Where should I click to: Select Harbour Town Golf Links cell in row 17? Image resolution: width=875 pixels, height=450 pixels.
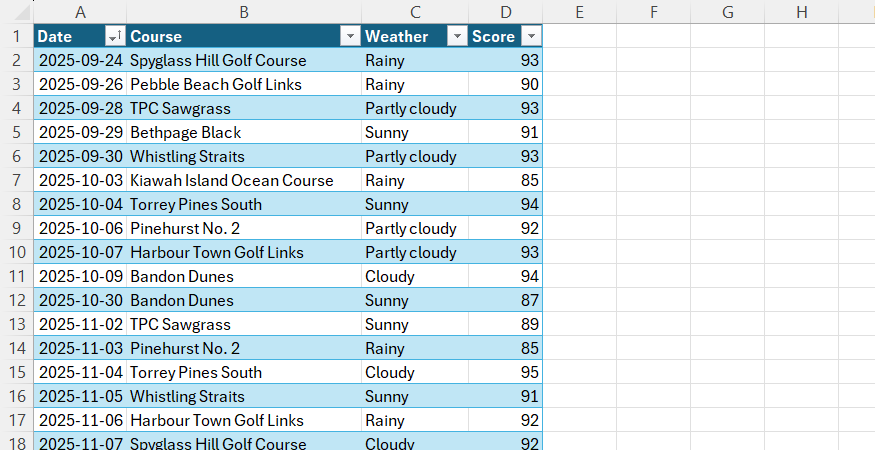tap(244, 420)
